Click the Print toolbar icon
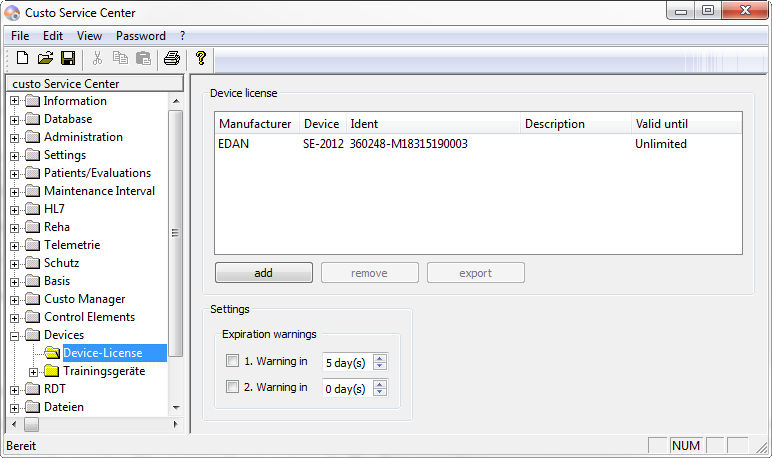Screen dimensions: 772x458 pos(172,58)
